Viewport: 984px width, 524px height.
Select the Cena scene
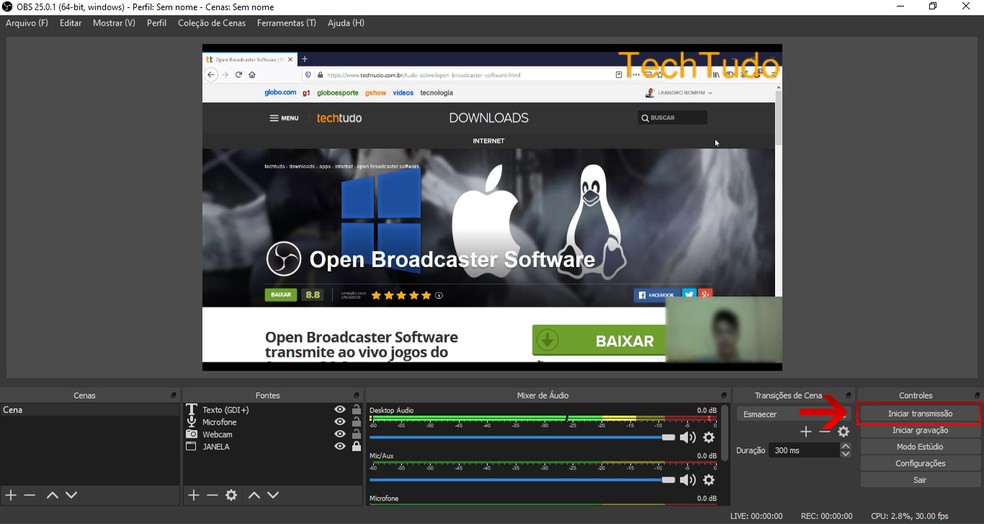coord(90,410)
